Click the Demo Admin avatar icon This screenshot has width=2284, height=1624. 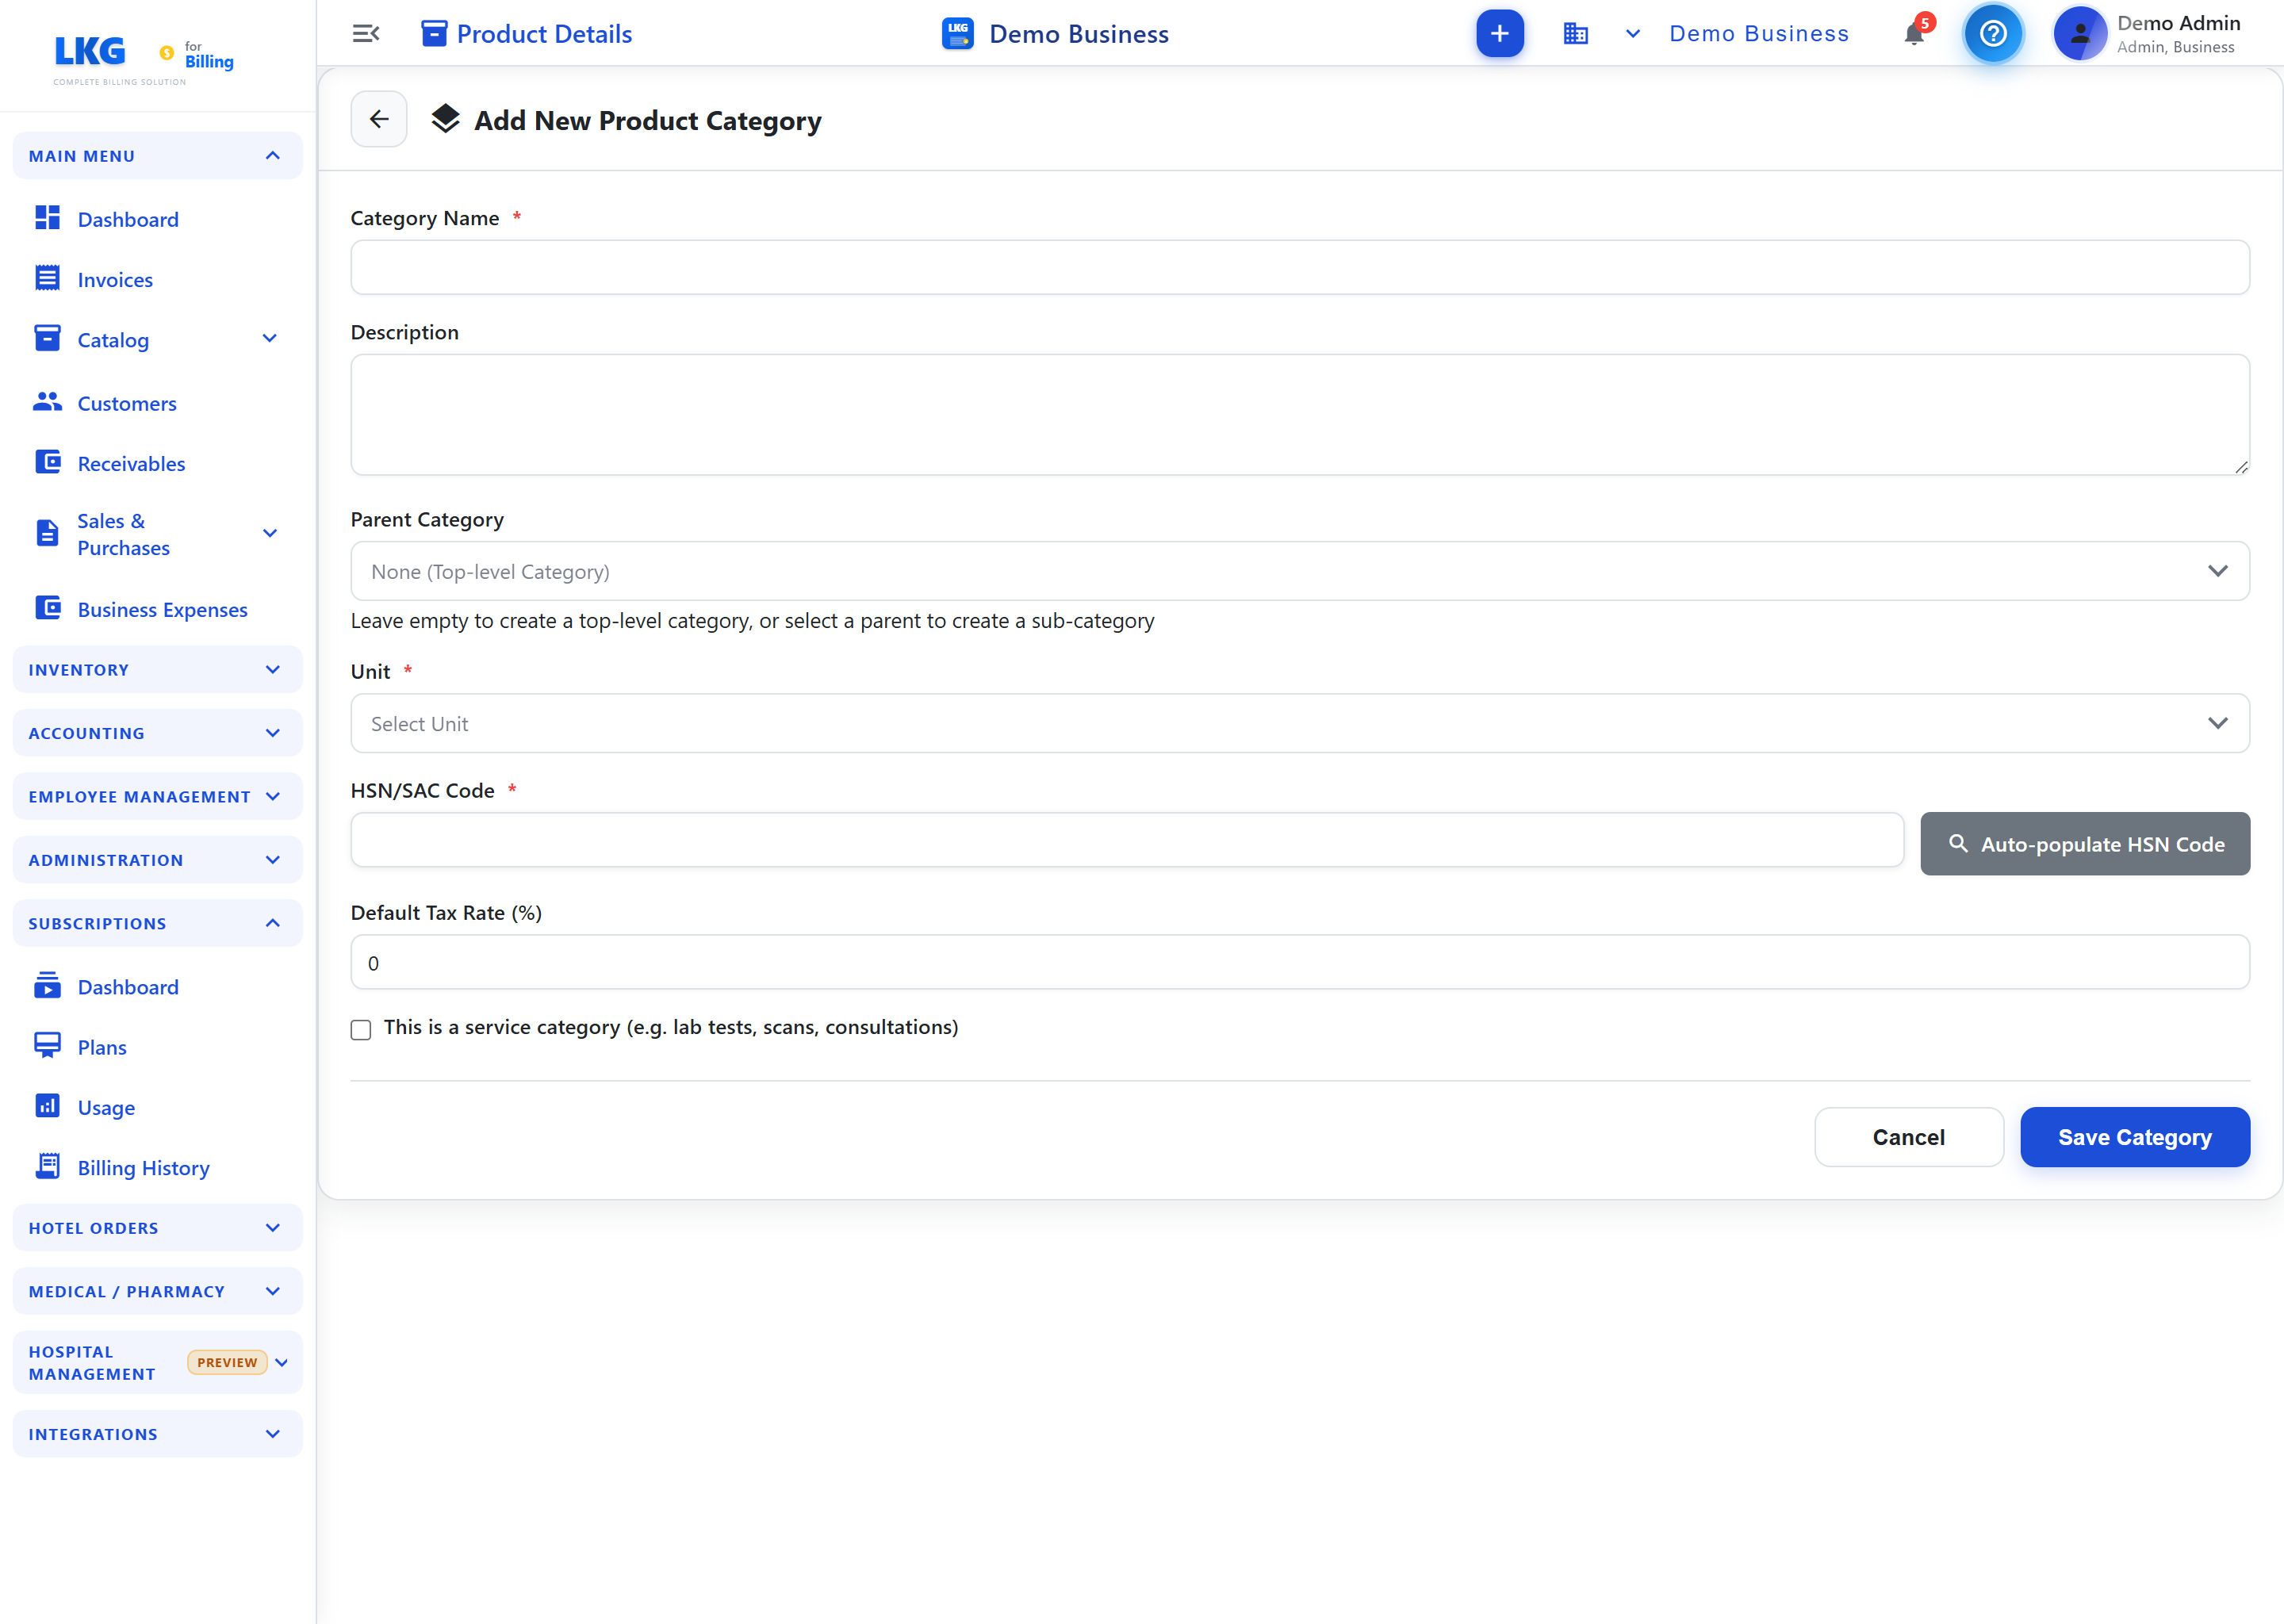[x=2080, y=34]
